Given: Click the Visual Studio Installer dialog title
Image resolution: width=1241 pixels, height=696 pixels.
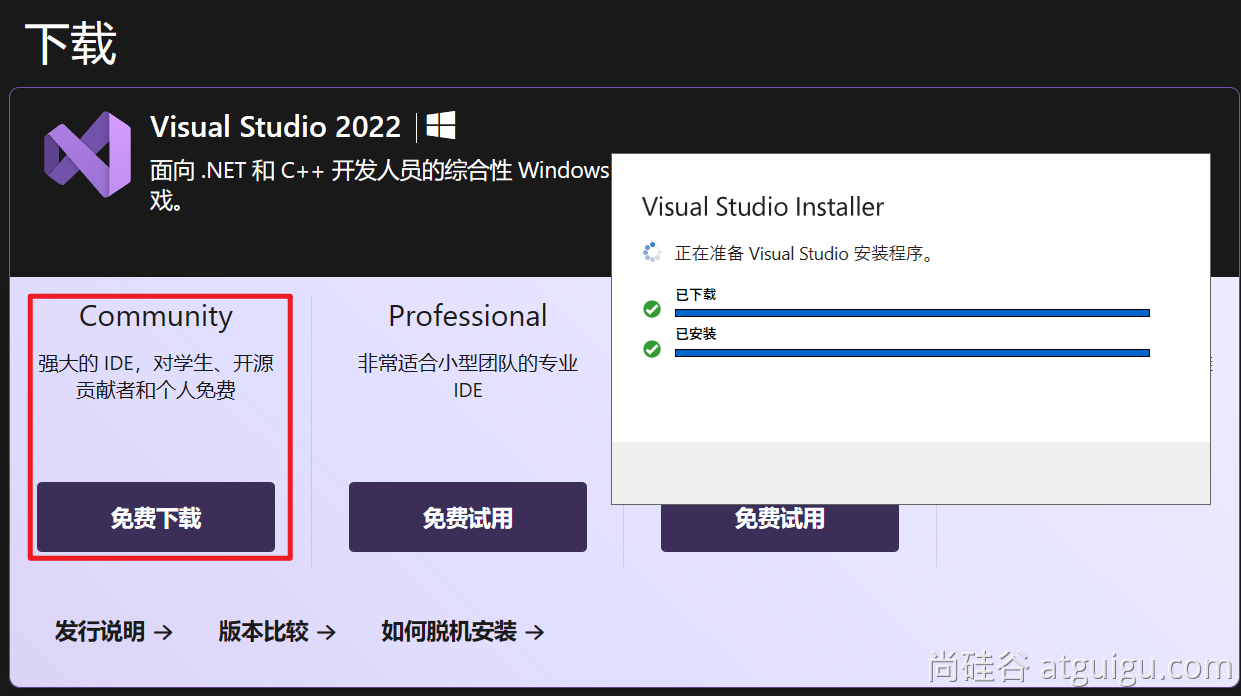Looking at the screenshot, I should 763,207.
